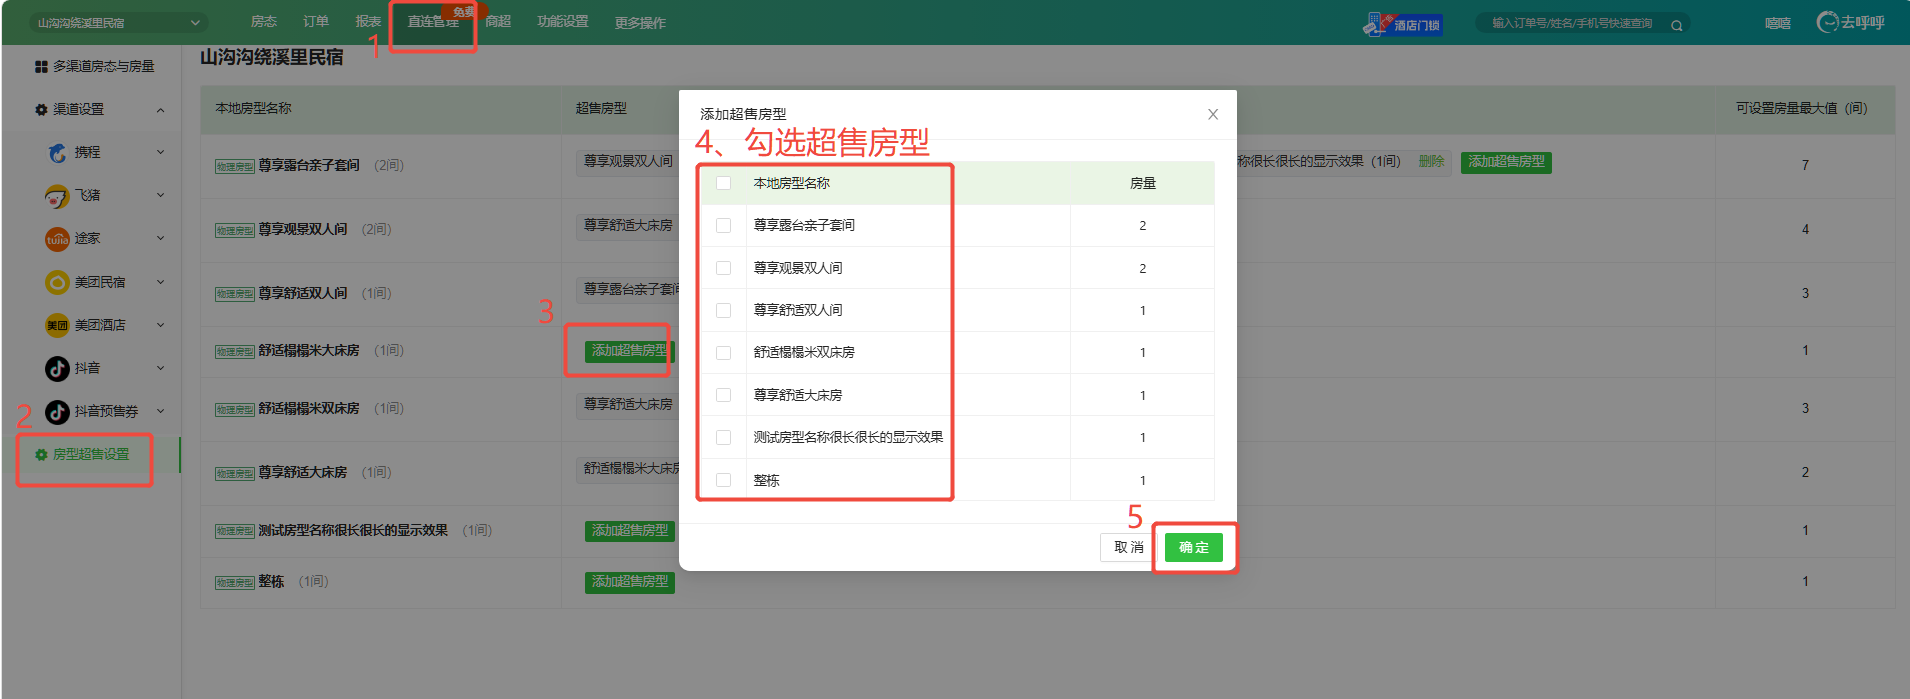Check the 尊享舒适双人间 checkbox in the dialog
1910x699 pixels.
pyautogui.click(x=724, y=311)
